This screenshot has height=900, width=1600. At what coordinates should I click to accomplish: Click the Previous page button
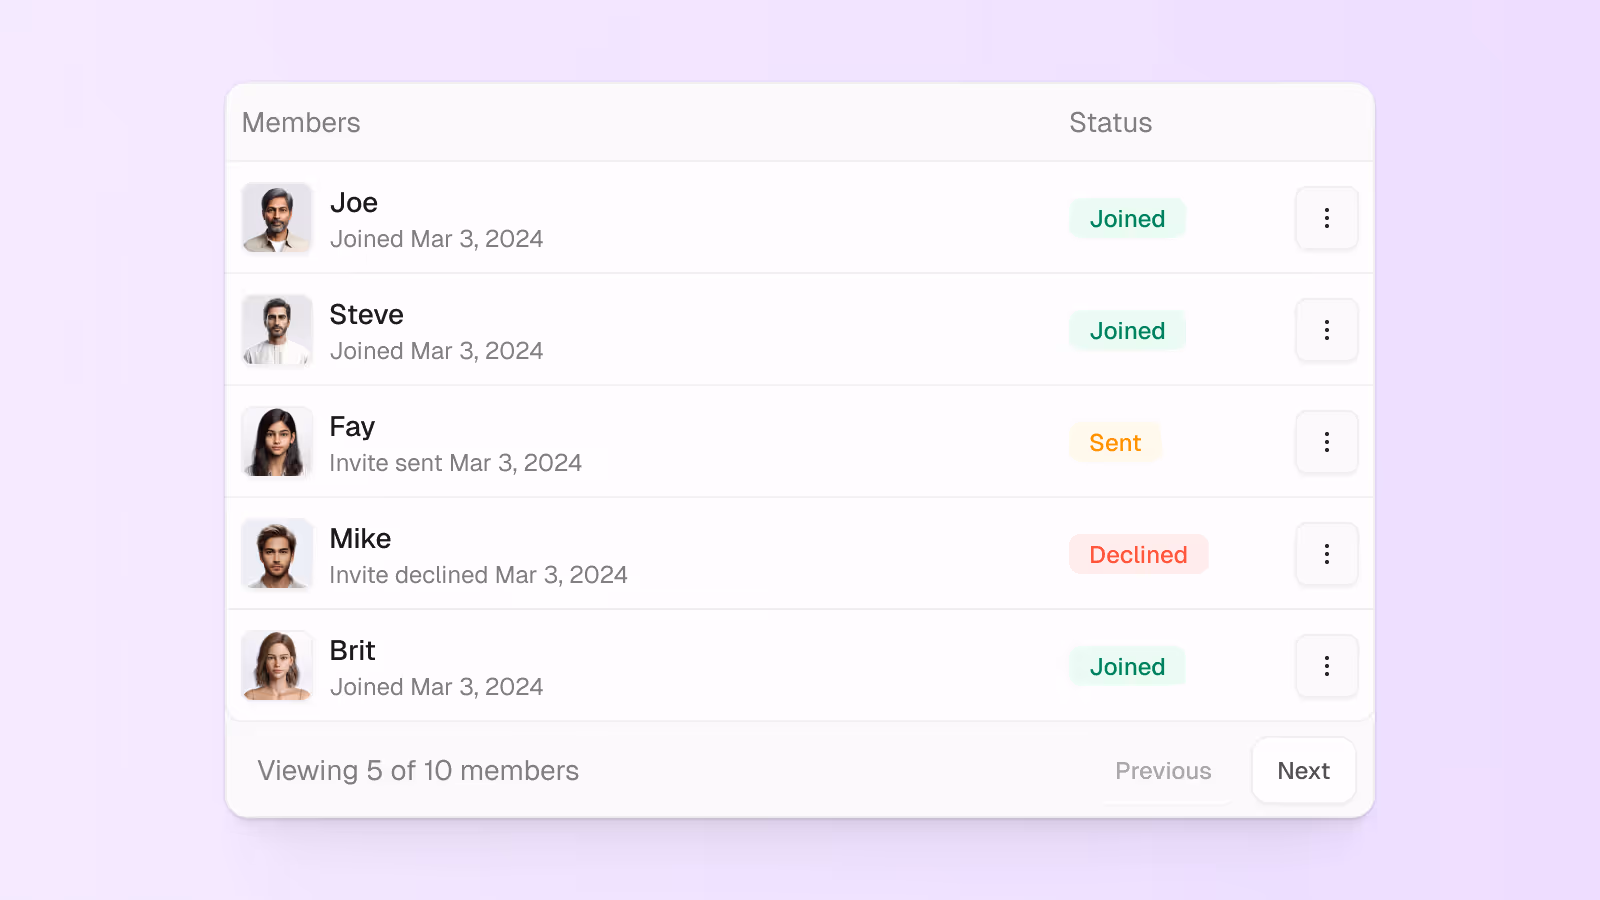[x=1163, y=770]
